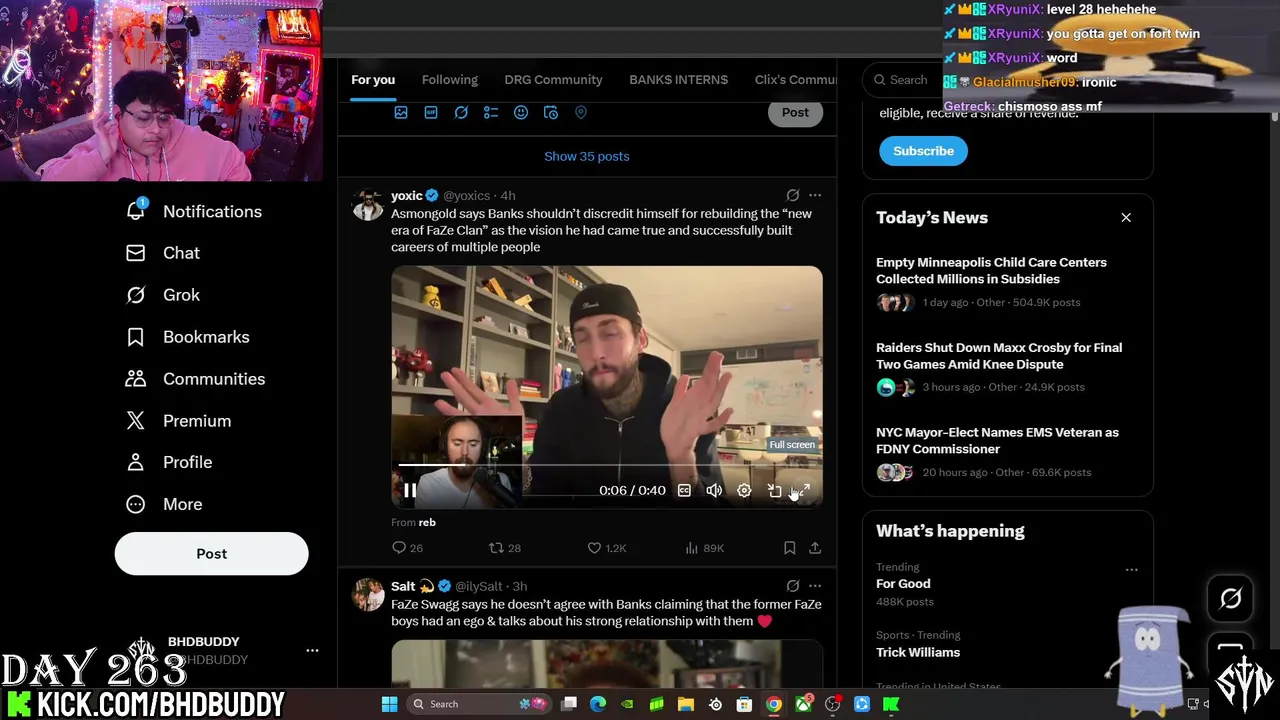Click sidebar large Post button
Screen dimensions: 1280x720
[212, 553]
